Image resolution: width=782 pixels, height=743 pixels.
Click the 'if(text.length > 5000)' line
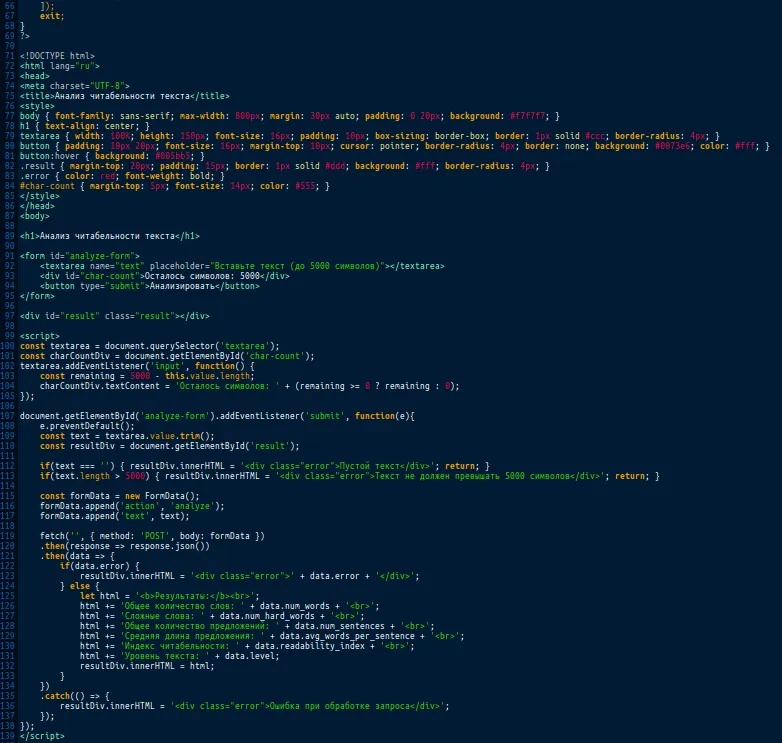click(x=350, y=476)
